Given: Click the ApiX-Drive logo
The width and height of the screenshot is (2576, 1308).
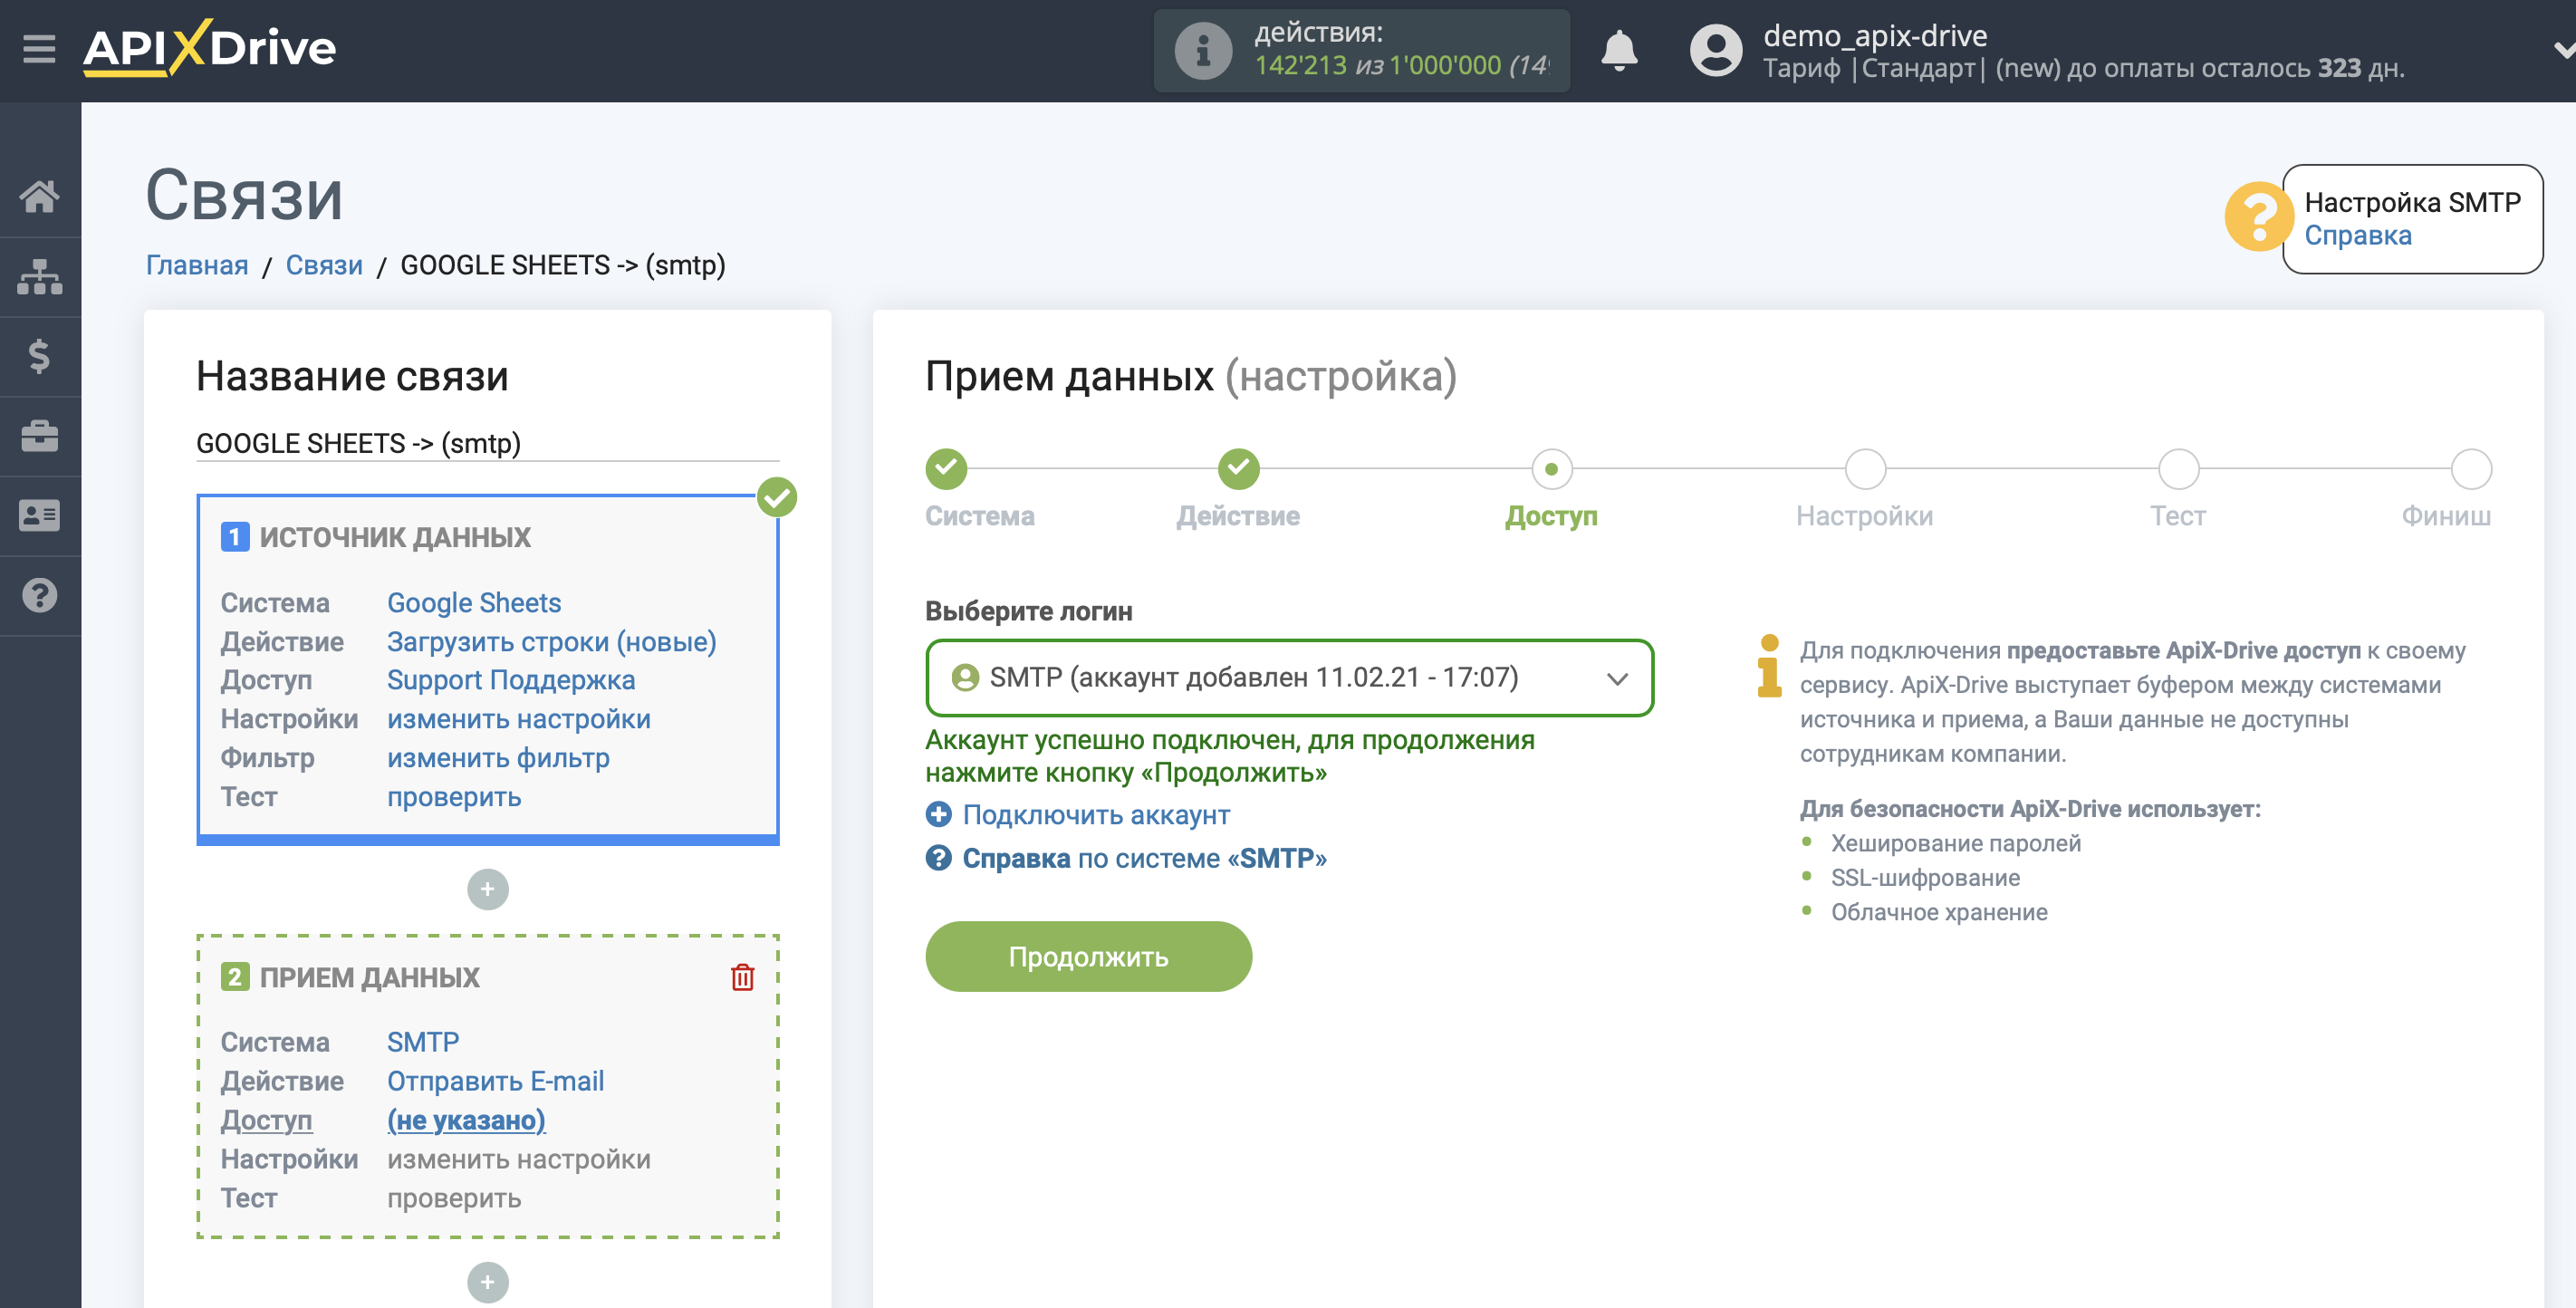Looking at the screenshot, I should pyautogui.click(x=209, y=48).
